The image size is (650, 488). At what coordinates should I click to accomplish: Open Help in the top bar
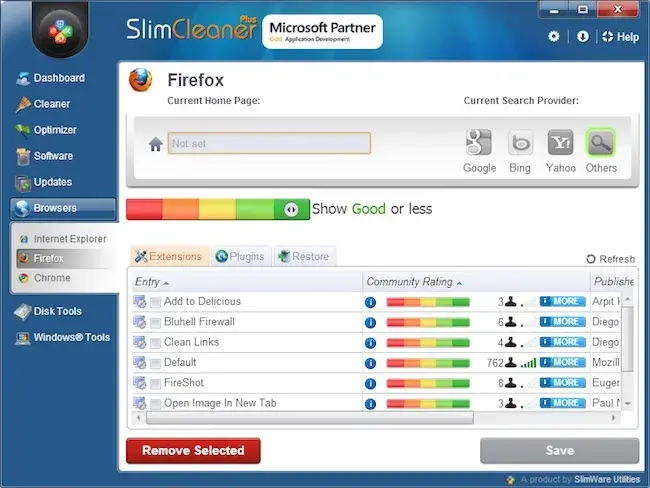click(621, 37)
